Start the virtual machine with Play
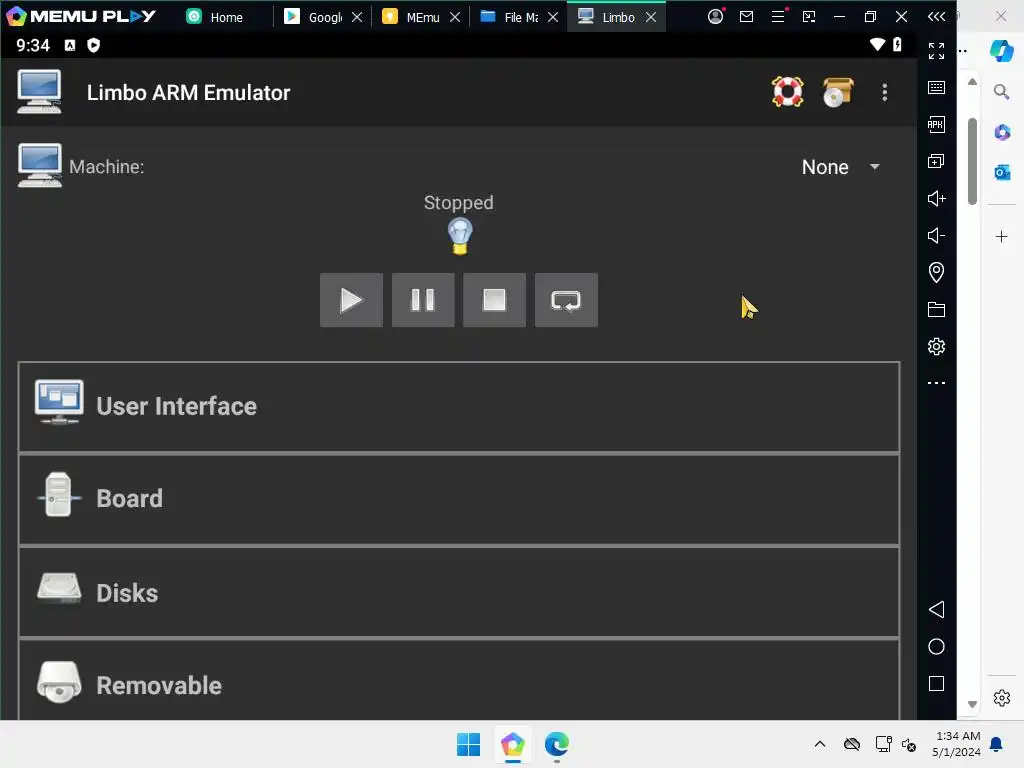The image size is (1024, 768). [x=351, y=300]
